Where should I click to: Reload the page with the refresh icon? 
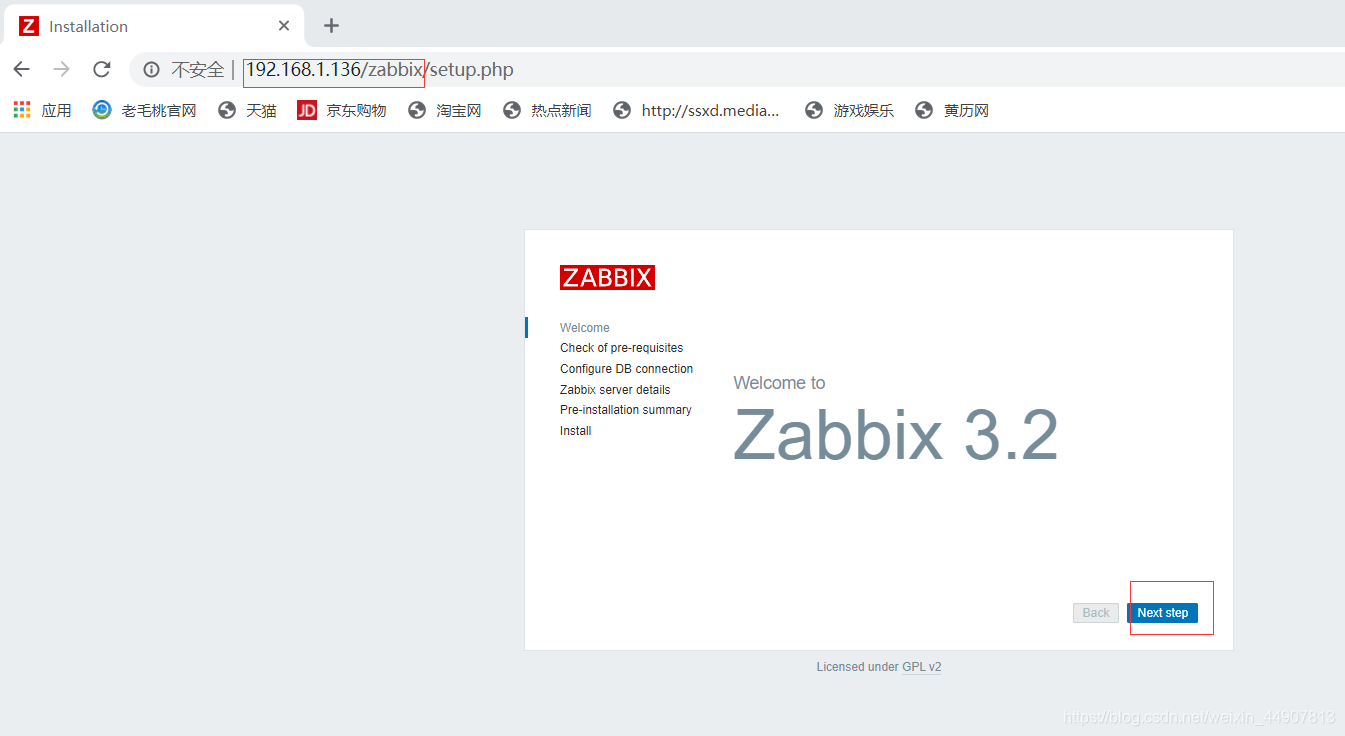(x=101, y=69)
